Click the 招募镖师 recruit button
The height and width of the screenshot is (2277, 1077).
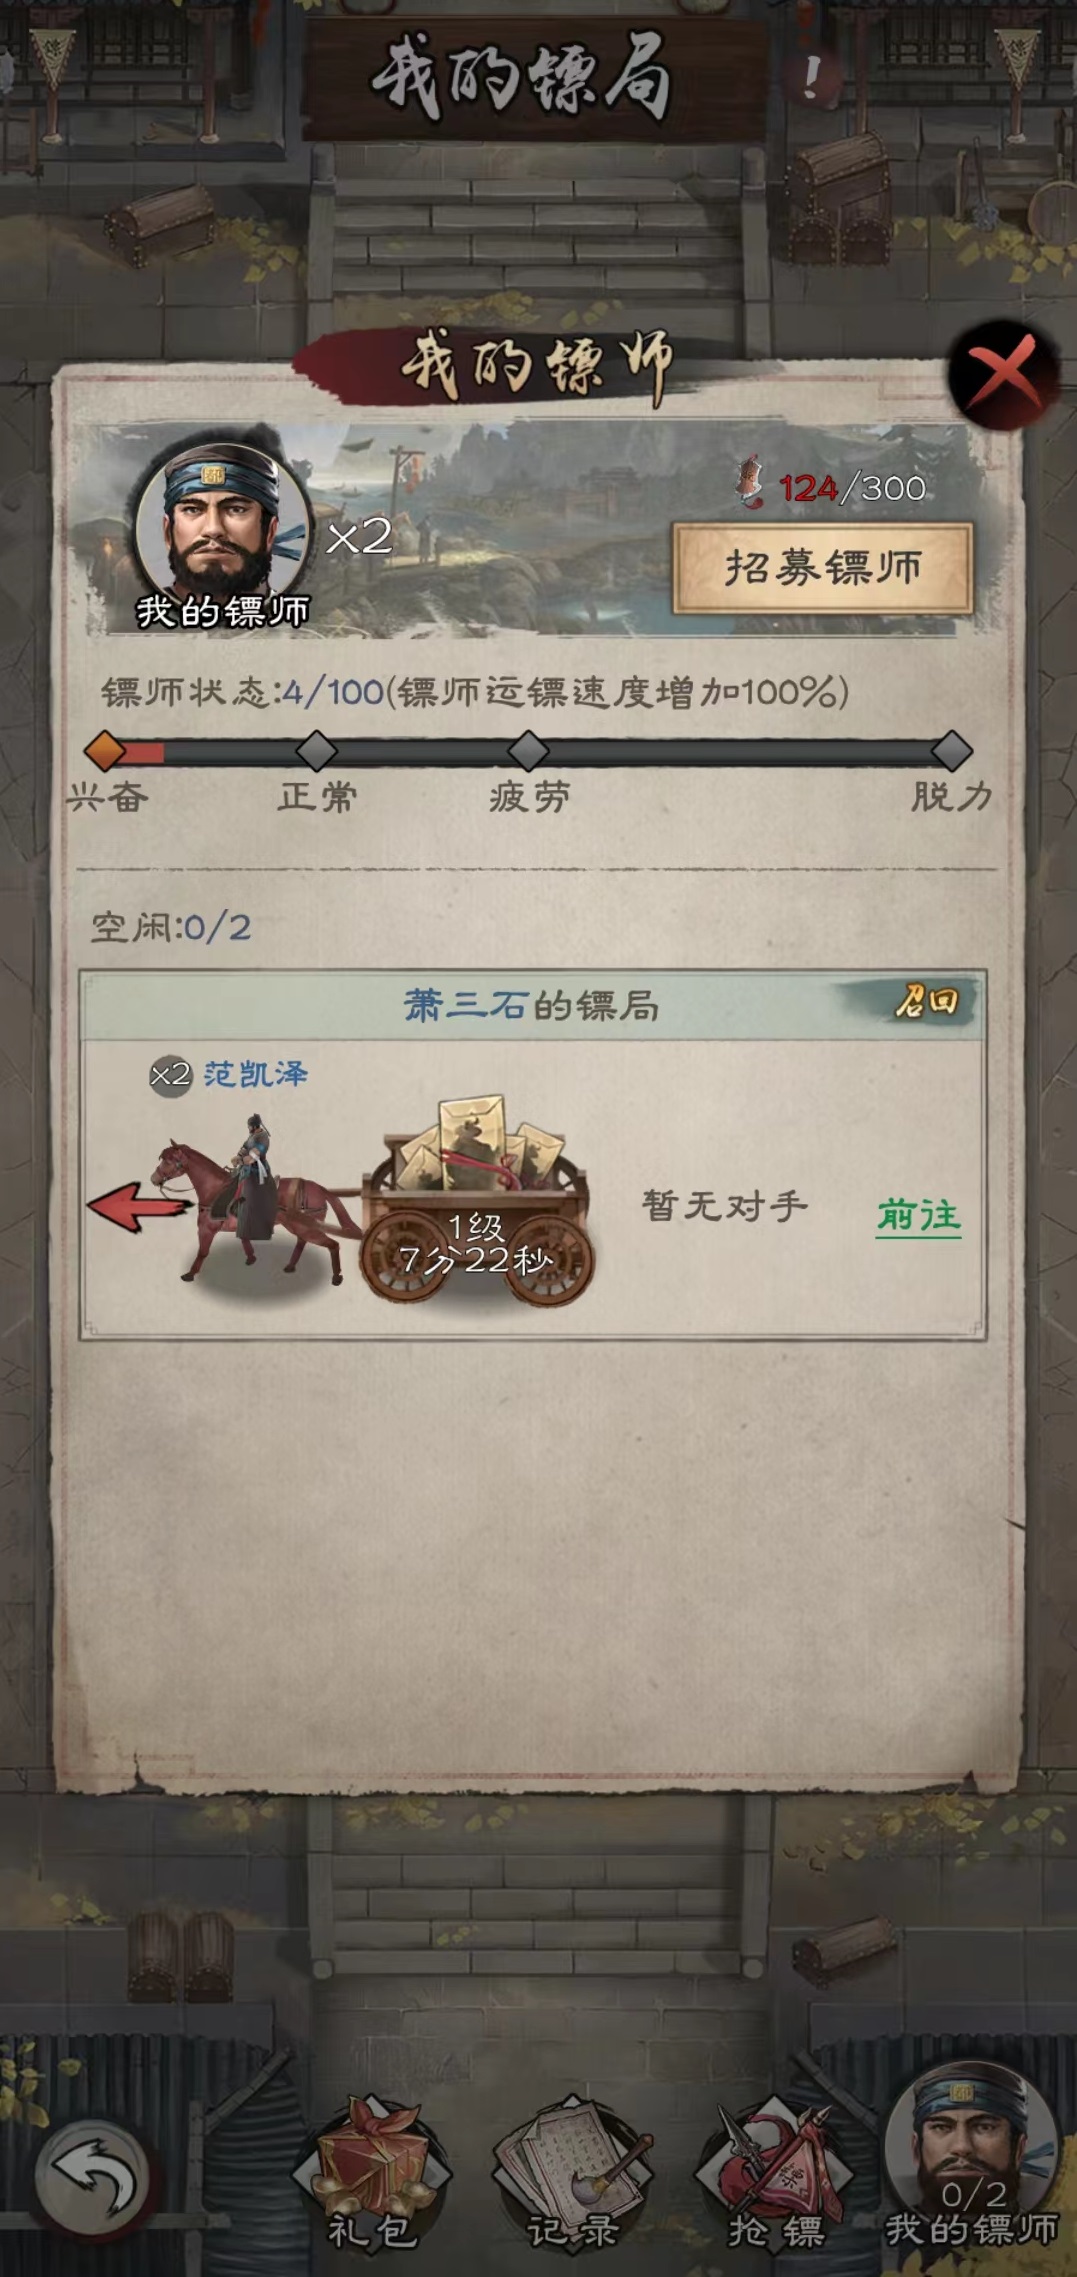[x=823, y=568]
